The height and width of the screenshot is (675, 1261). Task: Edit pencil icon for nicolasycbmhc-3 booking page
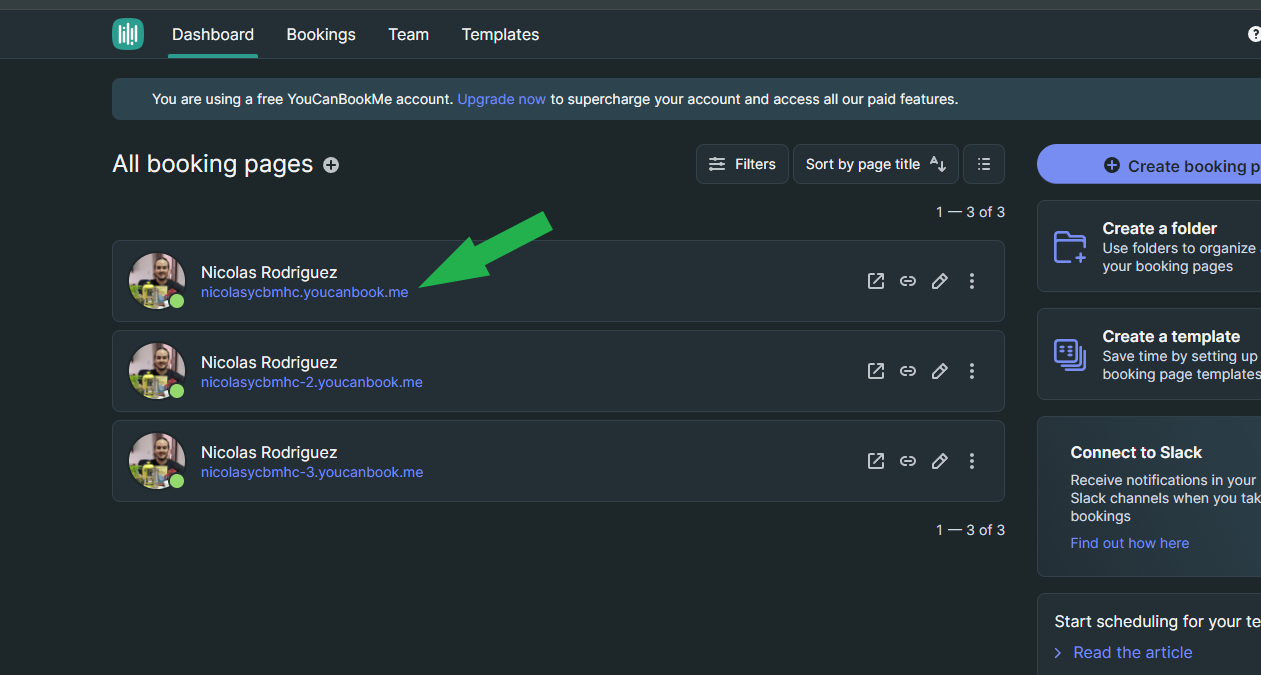(x=940, y=461)
